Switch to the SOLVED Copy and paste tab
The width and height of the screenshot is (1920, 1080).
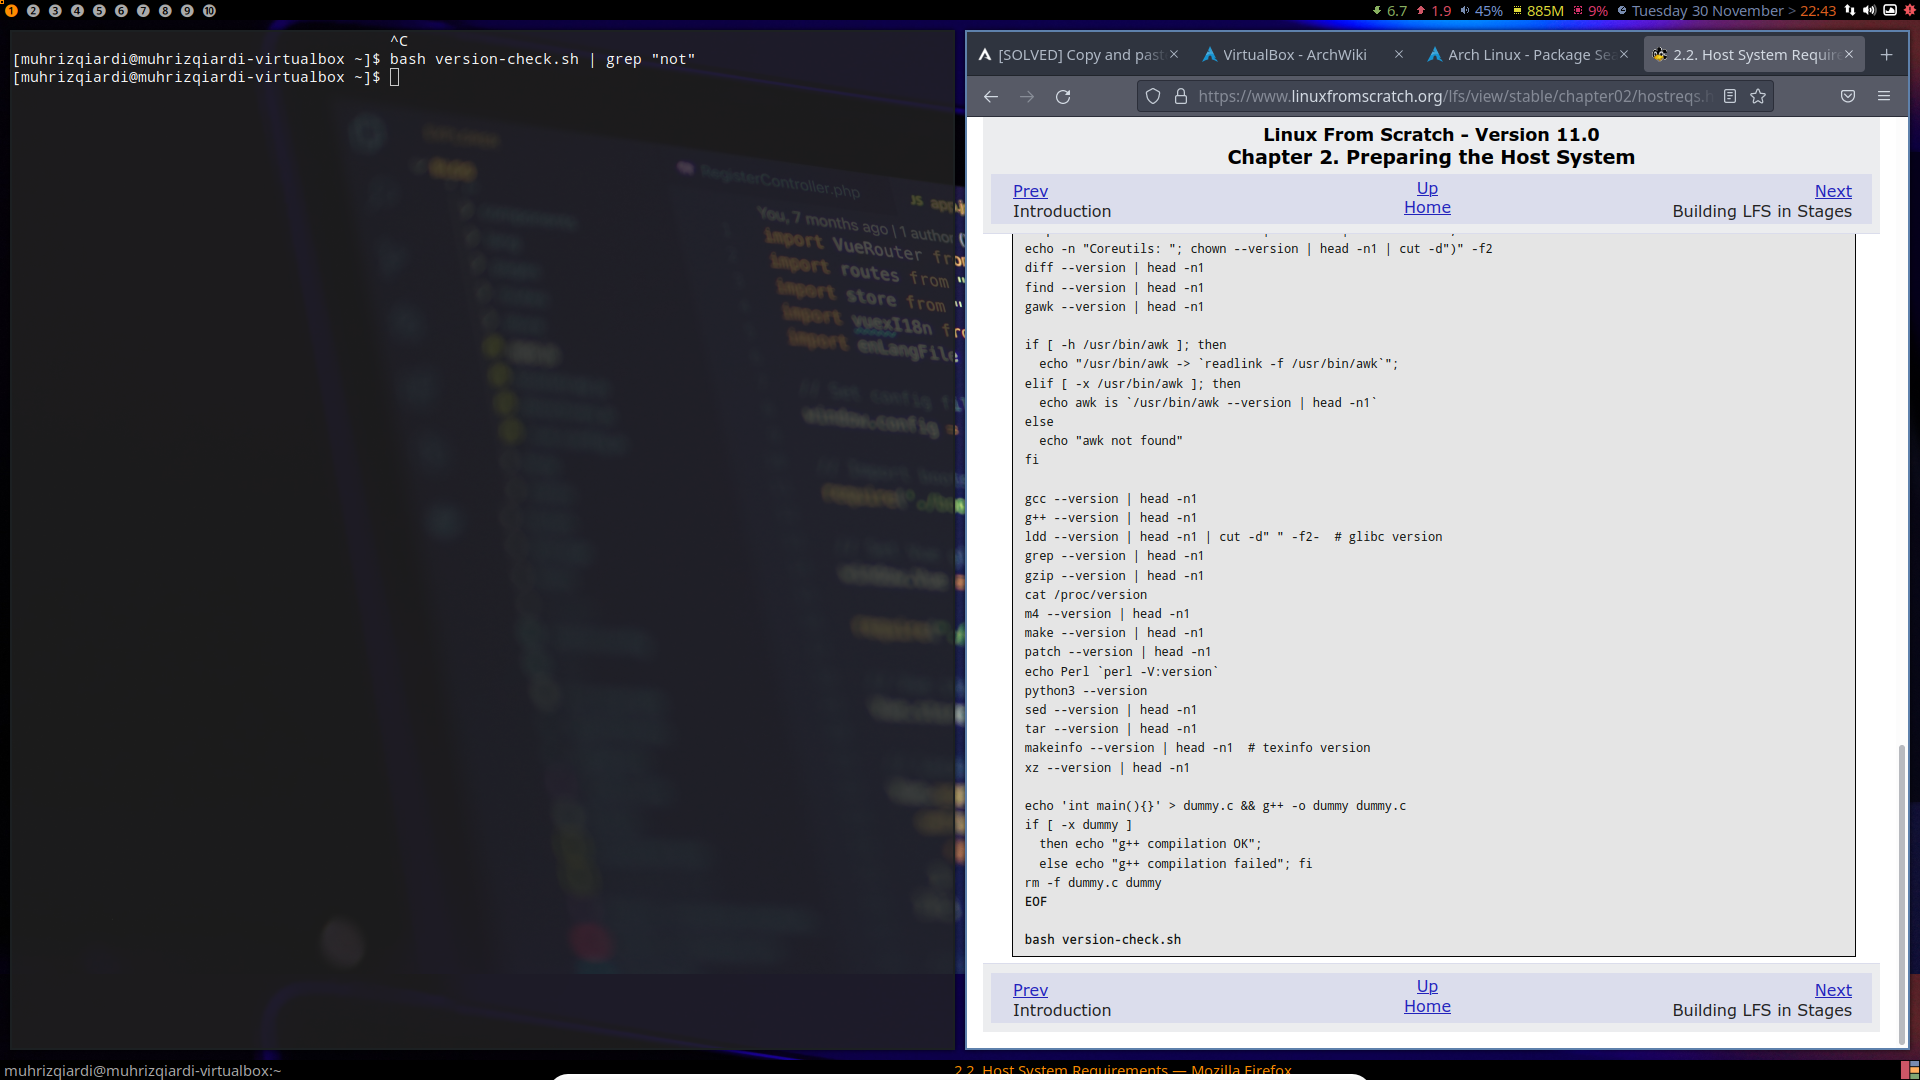(1078, 55)
